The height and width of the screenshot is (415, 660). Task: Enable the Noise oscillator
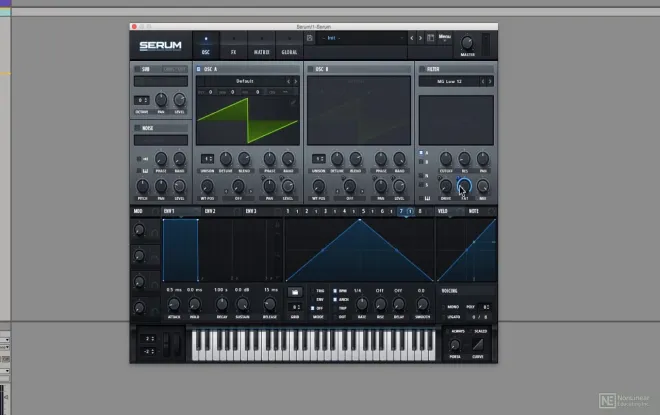pyautogui.click(x=137, y=128)
